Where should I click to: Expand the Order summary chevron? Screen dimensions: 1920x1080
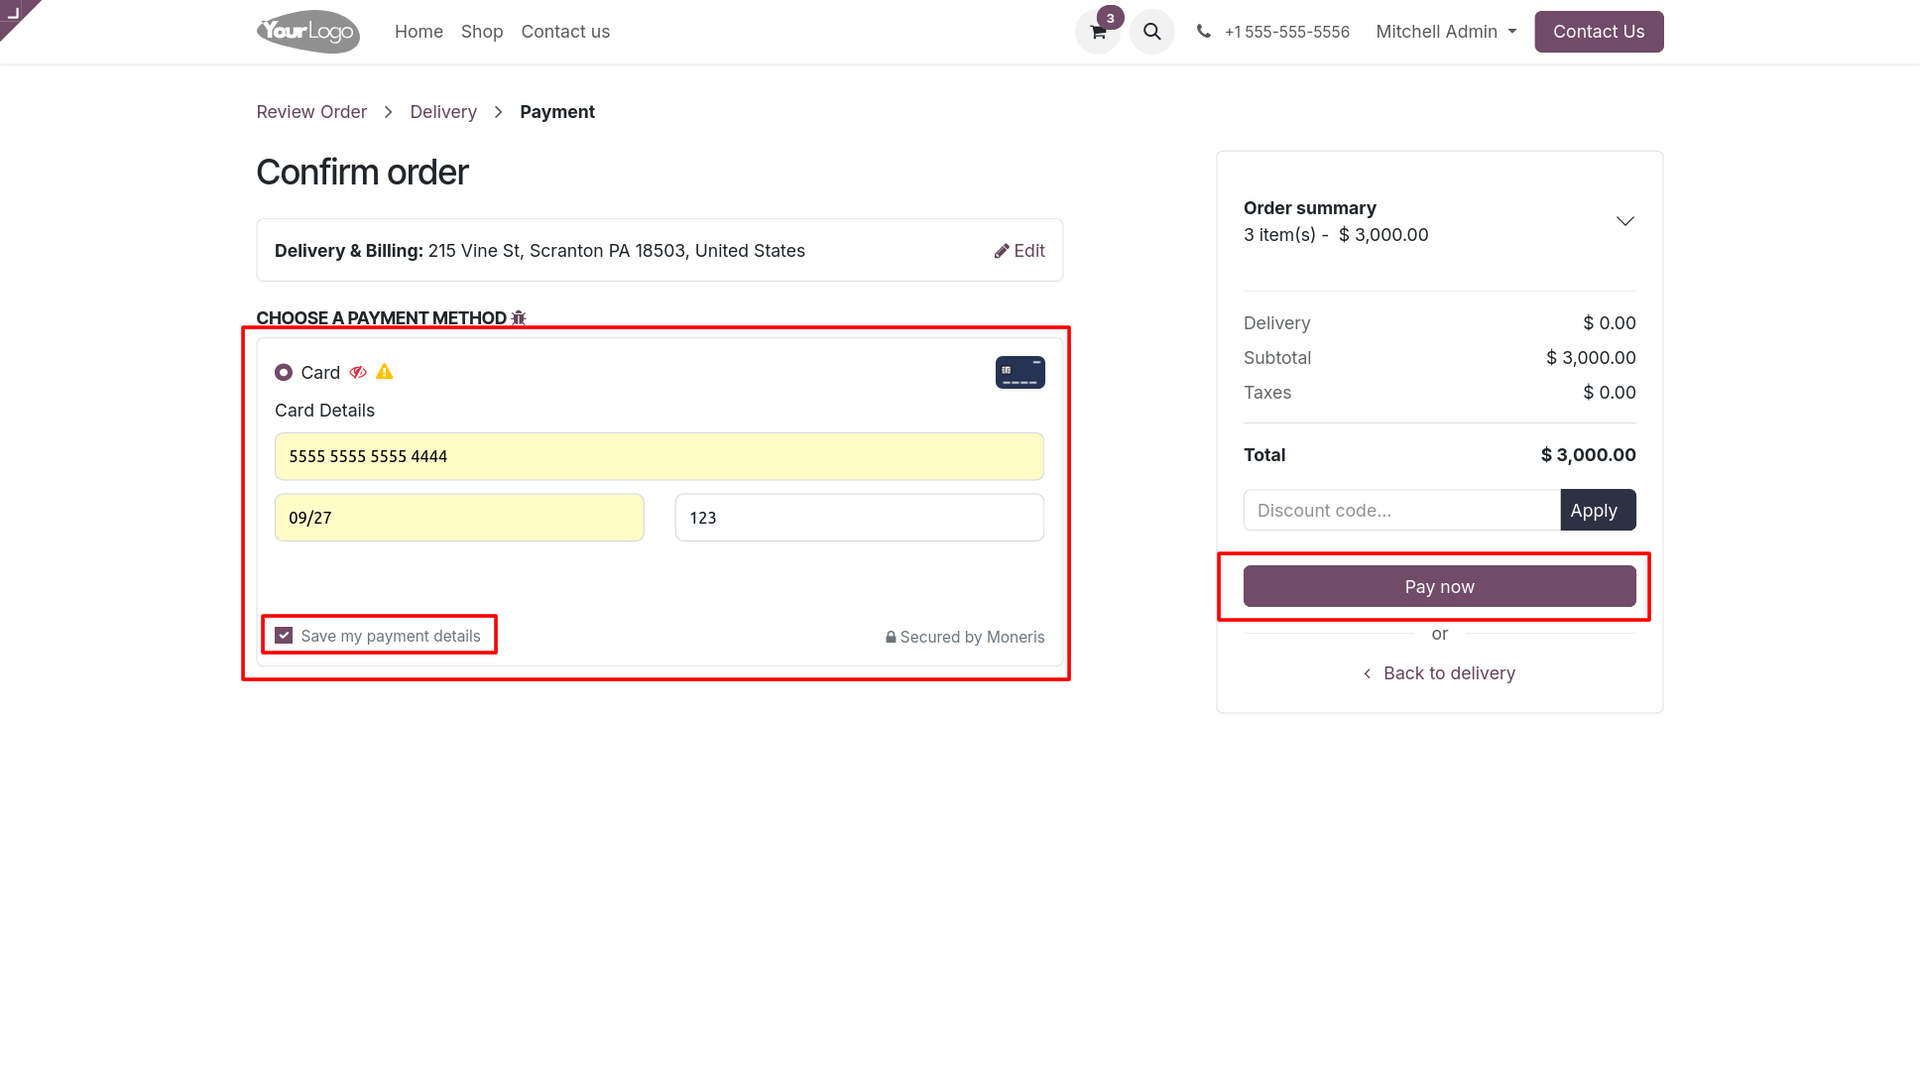pos(1625,221)
